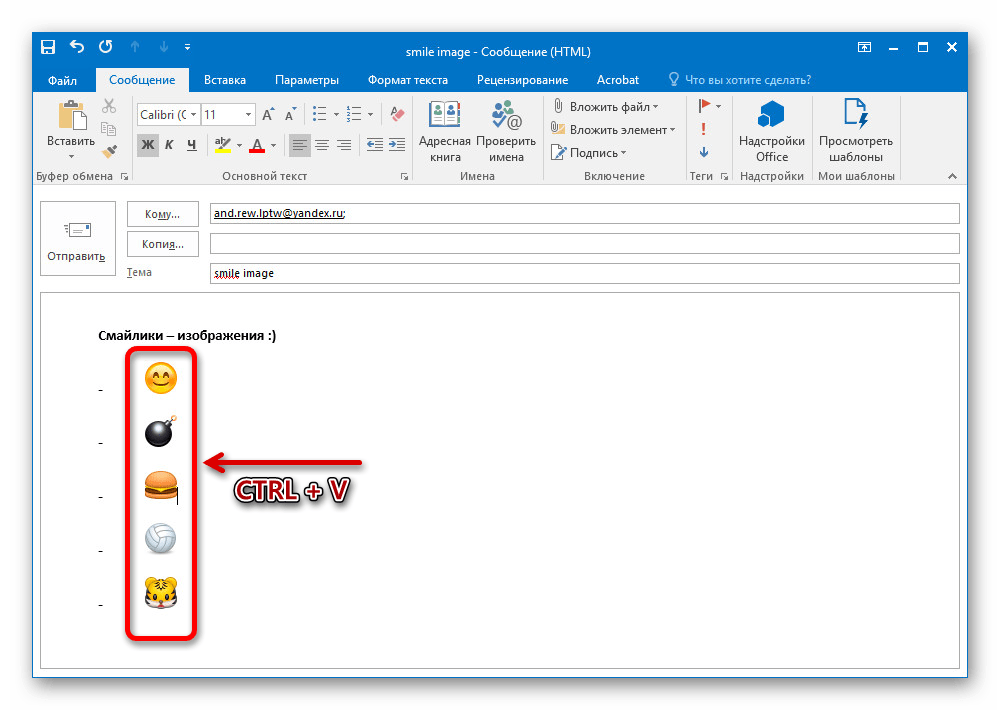Expand the bullet list style arrow
1000x710 pixels.
[336, 115]
